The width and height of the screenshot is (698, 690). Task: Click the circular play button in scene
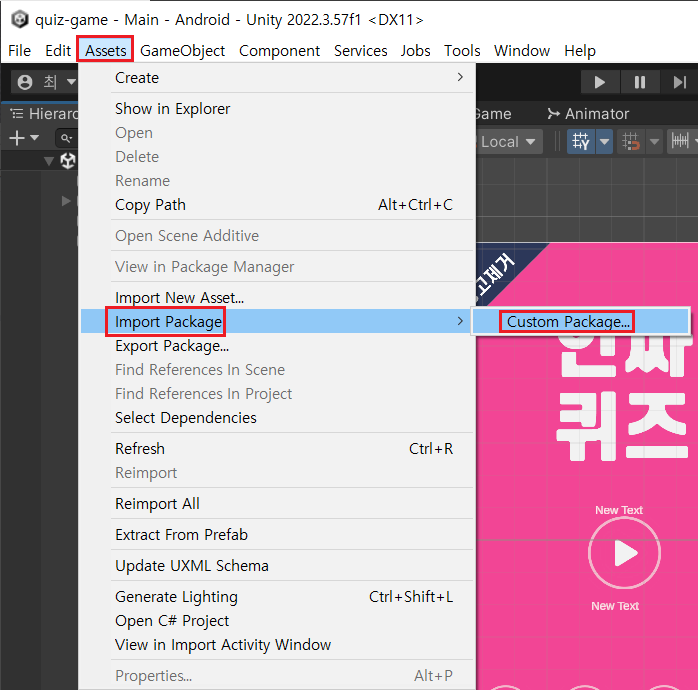point(624,553)
